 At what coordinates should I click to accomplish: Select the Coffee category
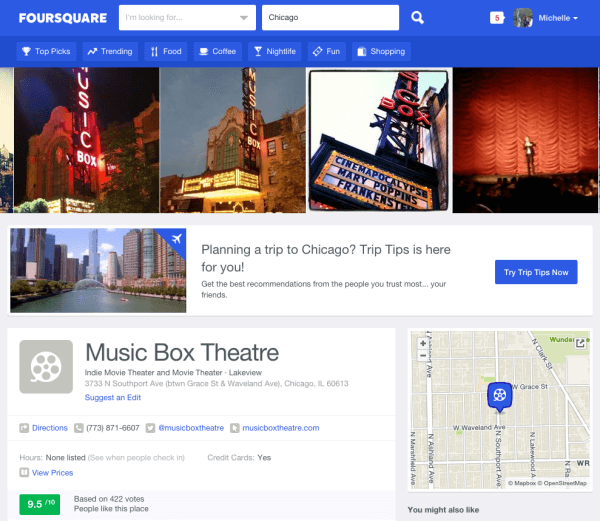[218, 51]
